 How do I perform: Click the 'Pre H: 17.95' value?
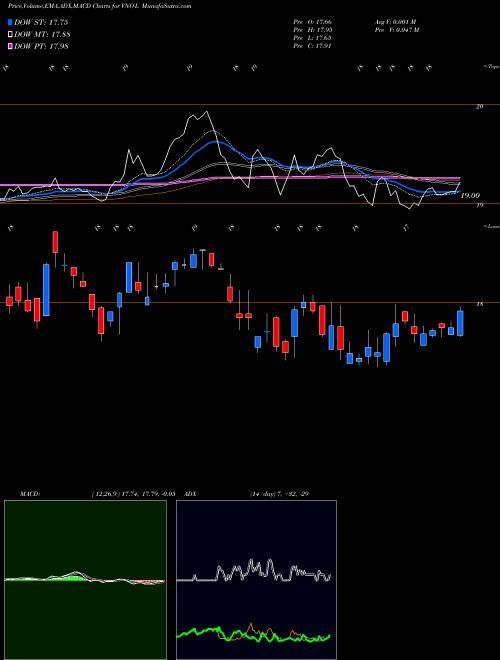tap(313, 30)
